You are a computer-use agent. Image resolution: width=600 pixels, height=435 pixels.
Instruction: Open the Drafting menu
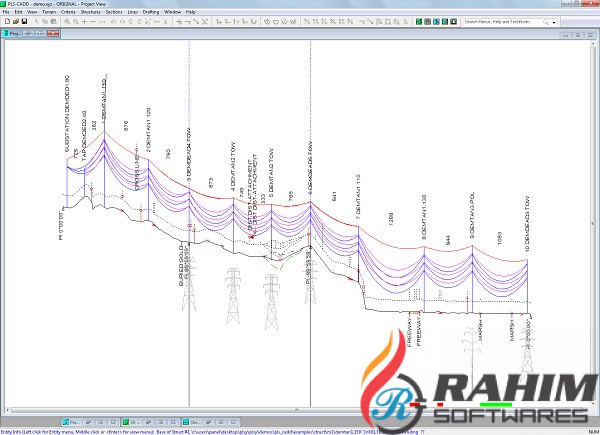pos(151,12)
